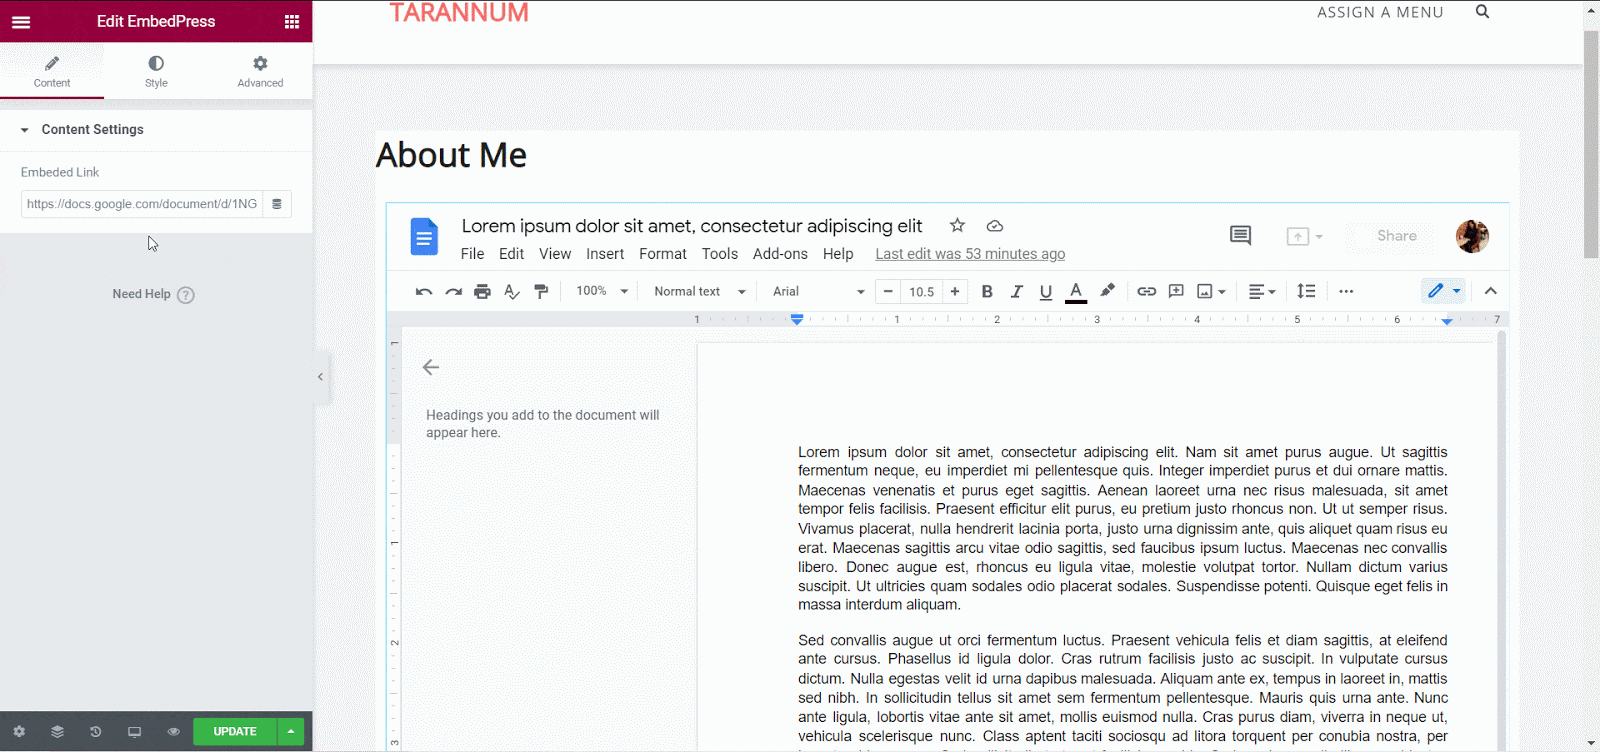The height and width of the screenshot is (752, 1600).
Task: Undo the last action
Action: point(424,291)
